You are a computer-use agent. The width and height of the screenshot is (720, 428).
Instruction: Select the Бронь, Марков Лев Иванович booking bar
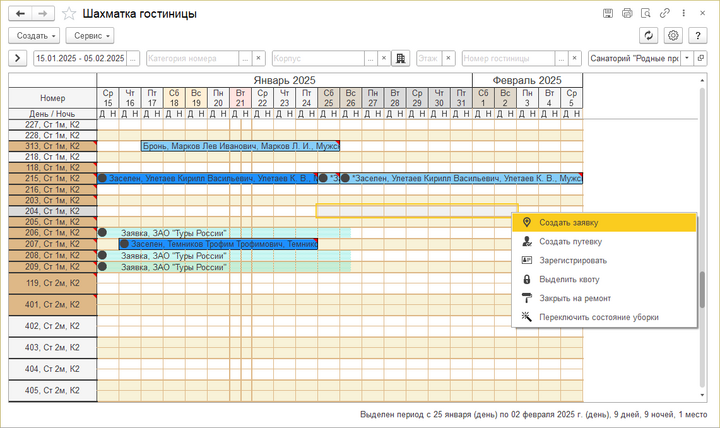click(x=240, y=146)
